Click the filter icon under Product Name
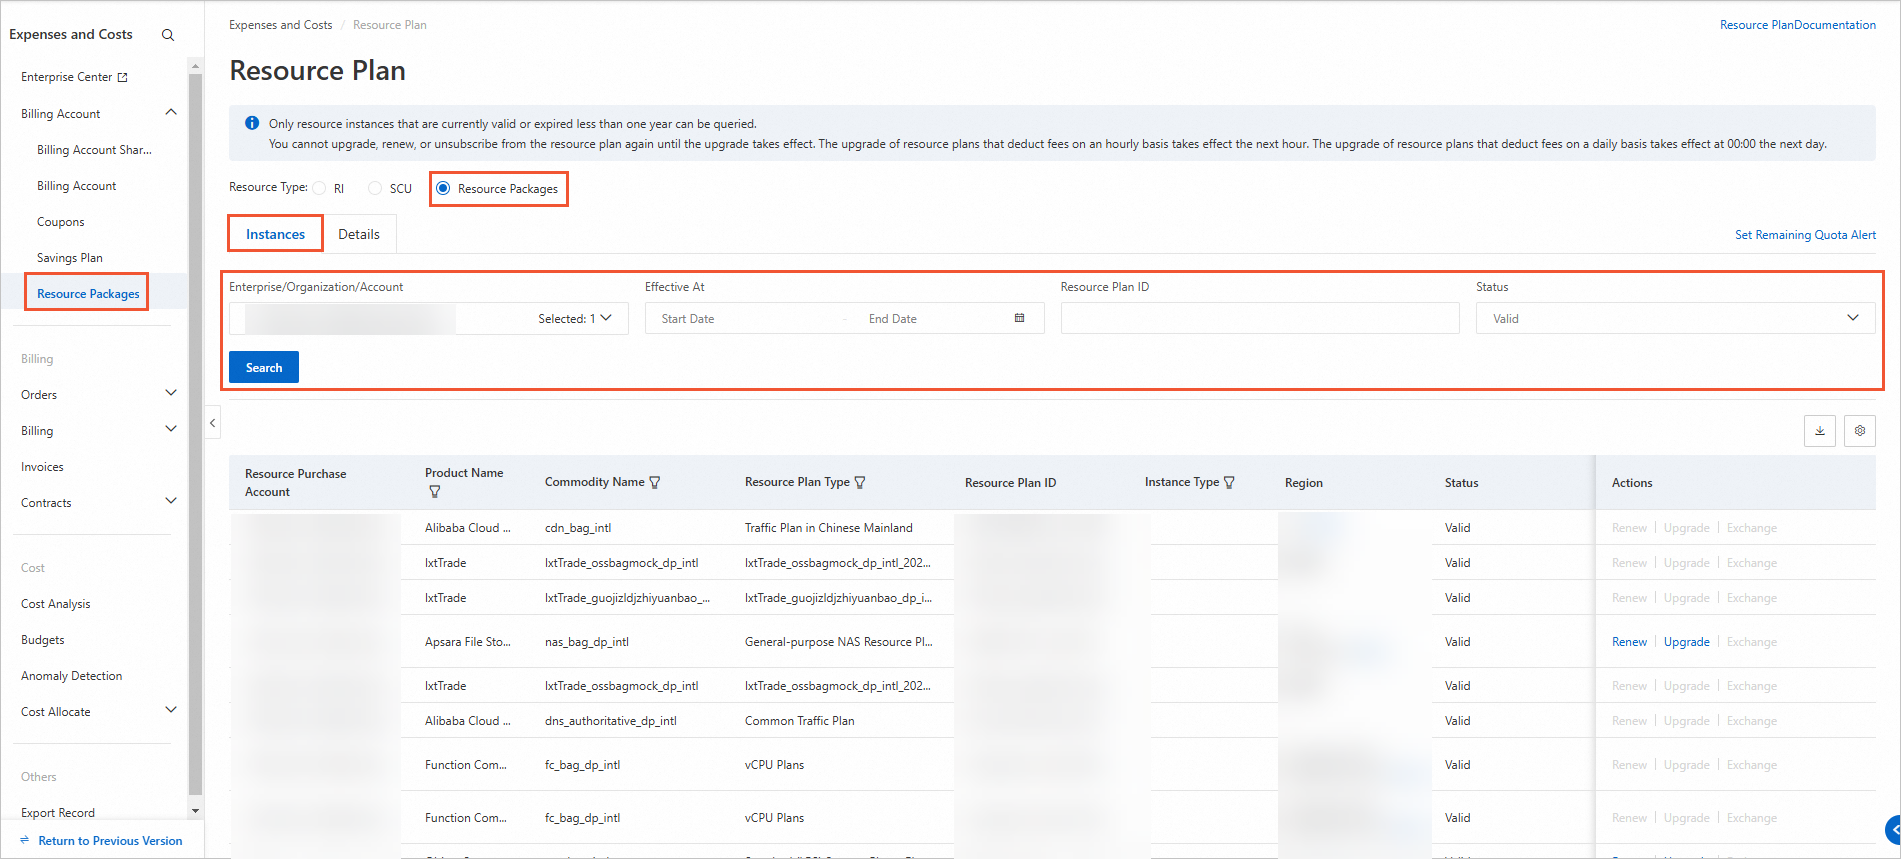Screen dimensions: 1901x859 click(x=435, y=492)
